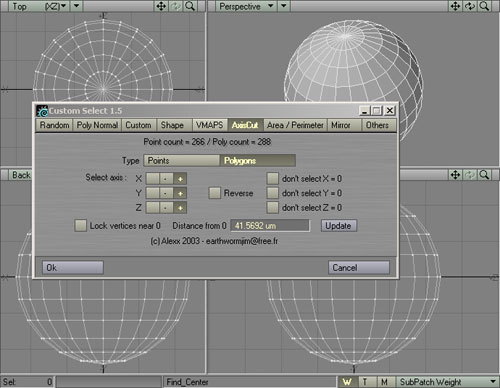Select the plus side for the X axis
500x388 pixels.
tap(180, 179)
